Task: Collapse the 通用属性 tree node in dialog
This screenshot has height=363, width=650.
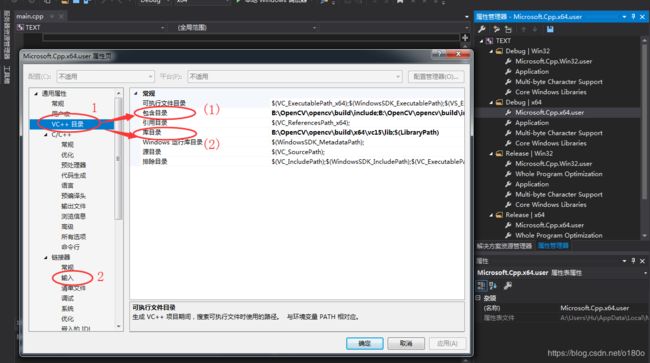Action: (x=36, y=94)
